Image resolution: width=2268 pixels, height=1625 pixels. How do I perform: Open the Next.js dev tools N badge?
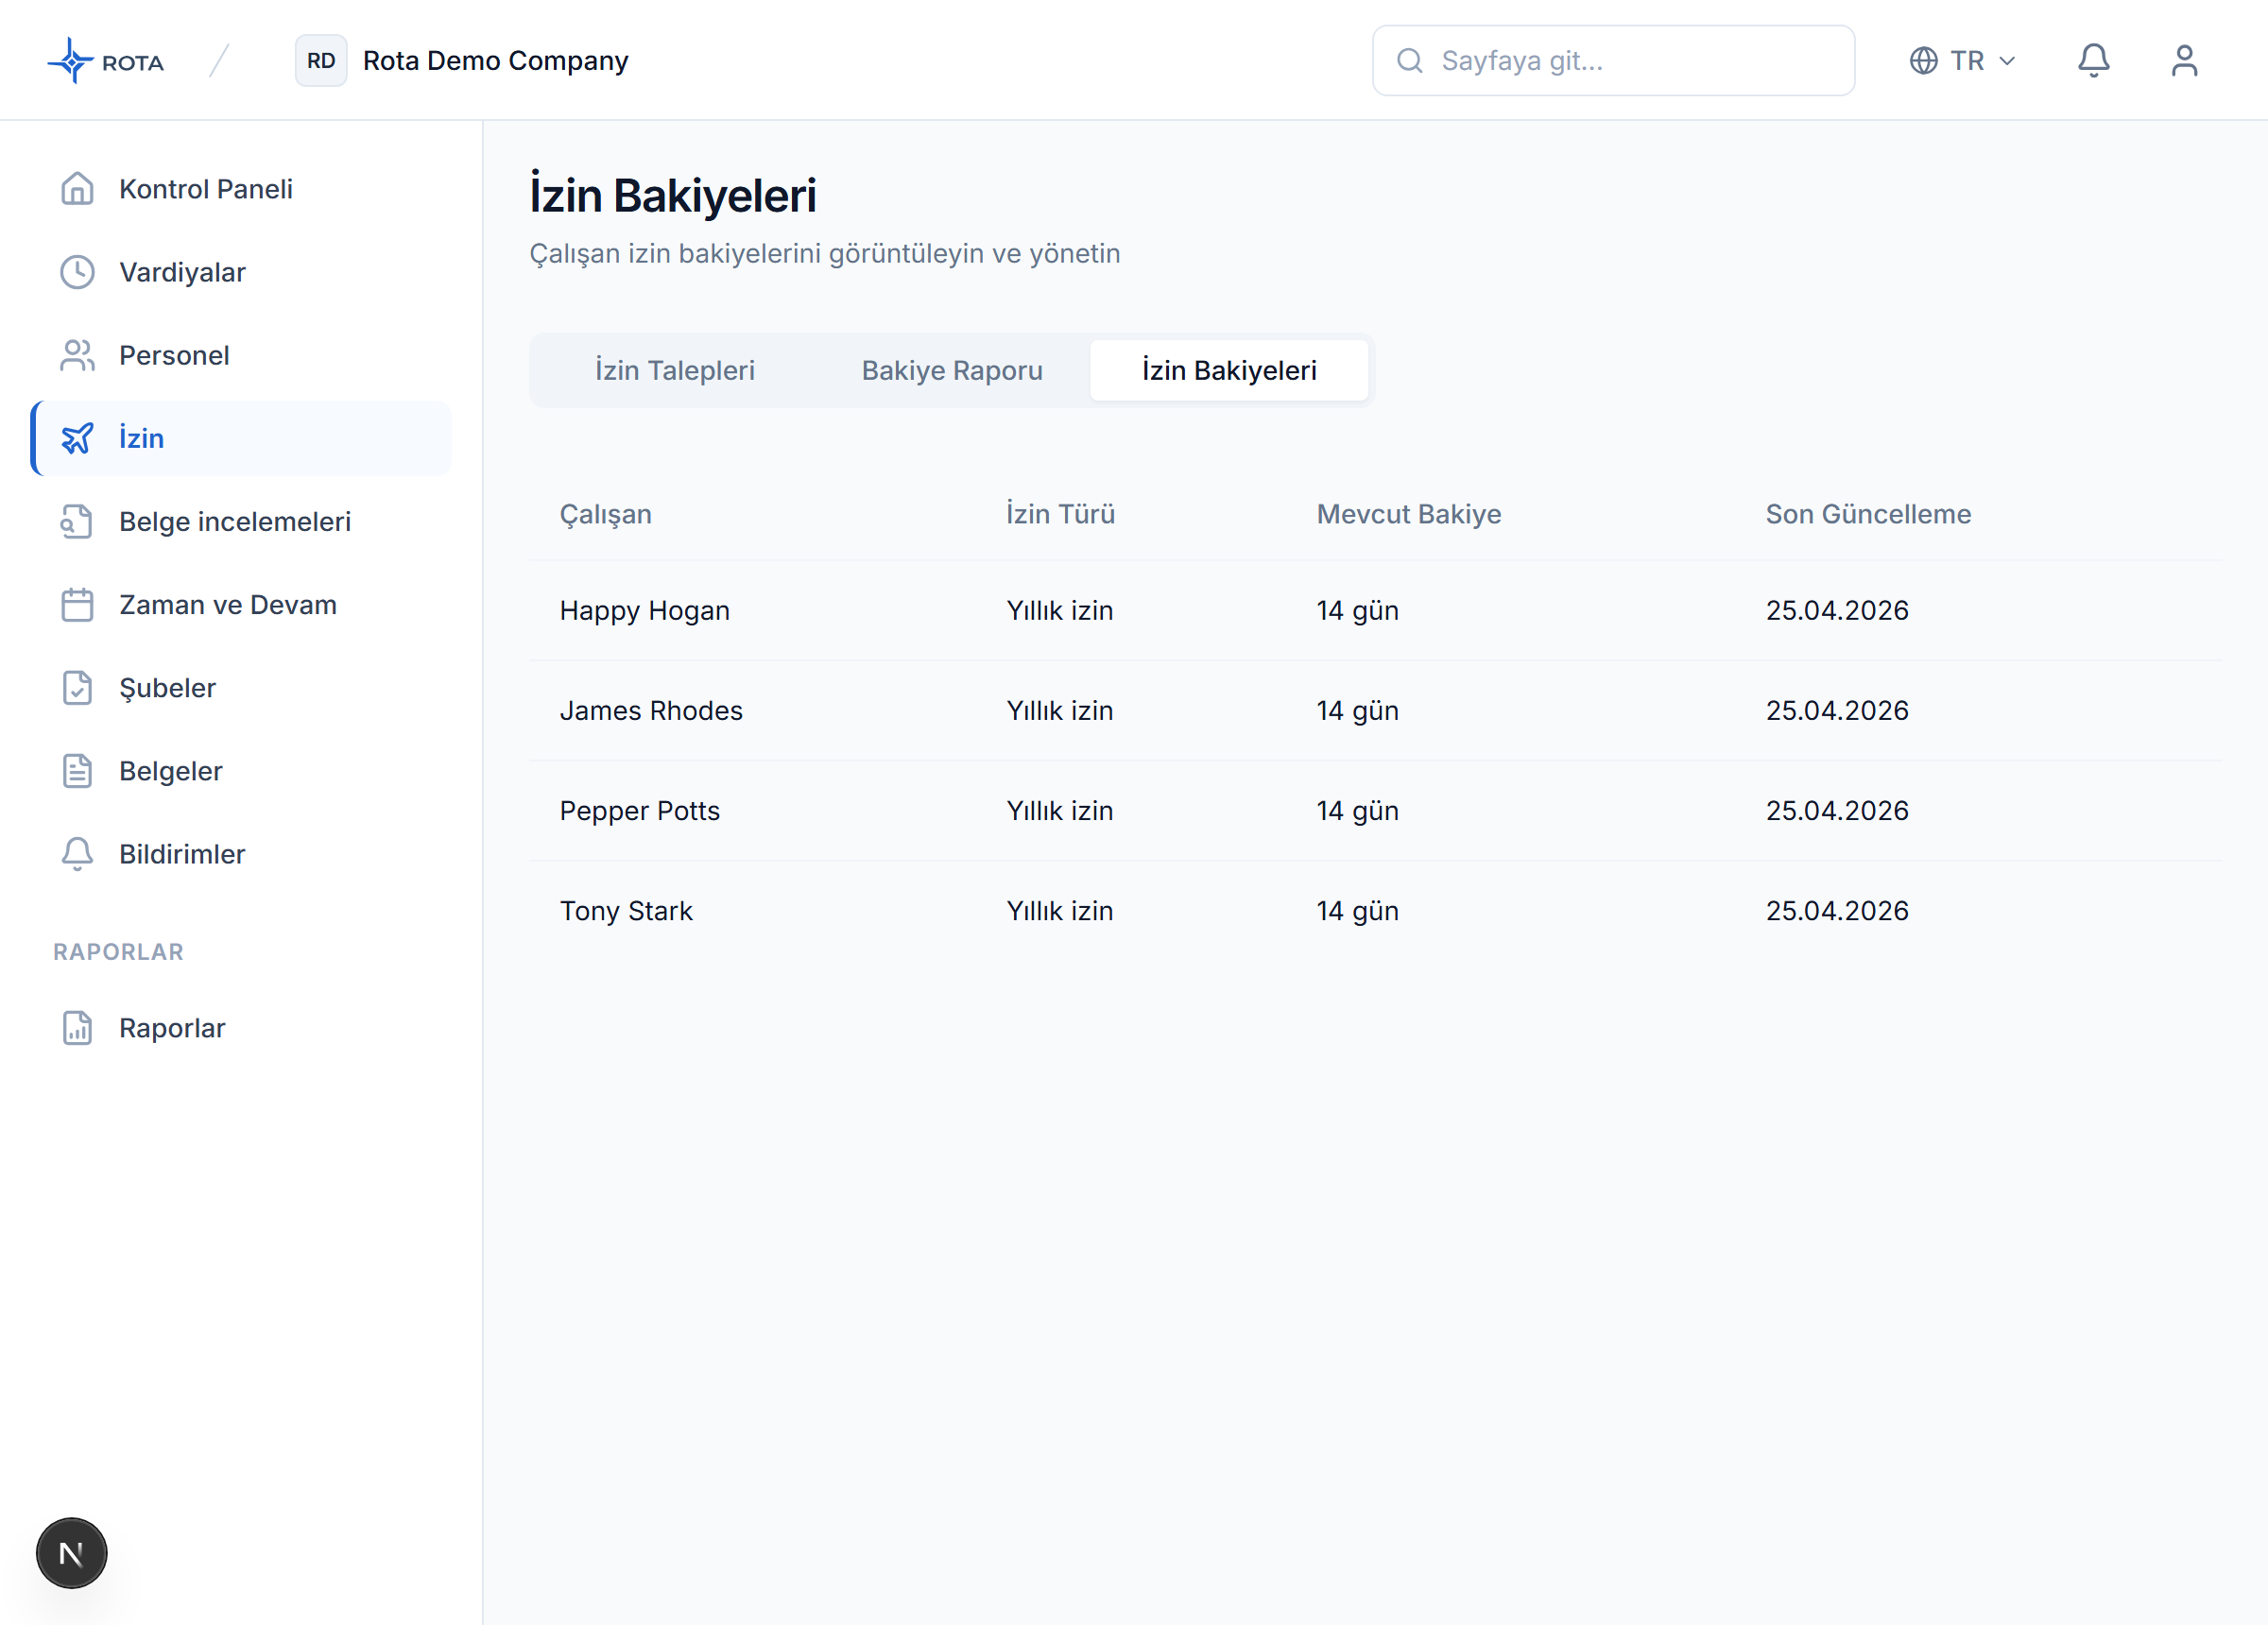71,1553
